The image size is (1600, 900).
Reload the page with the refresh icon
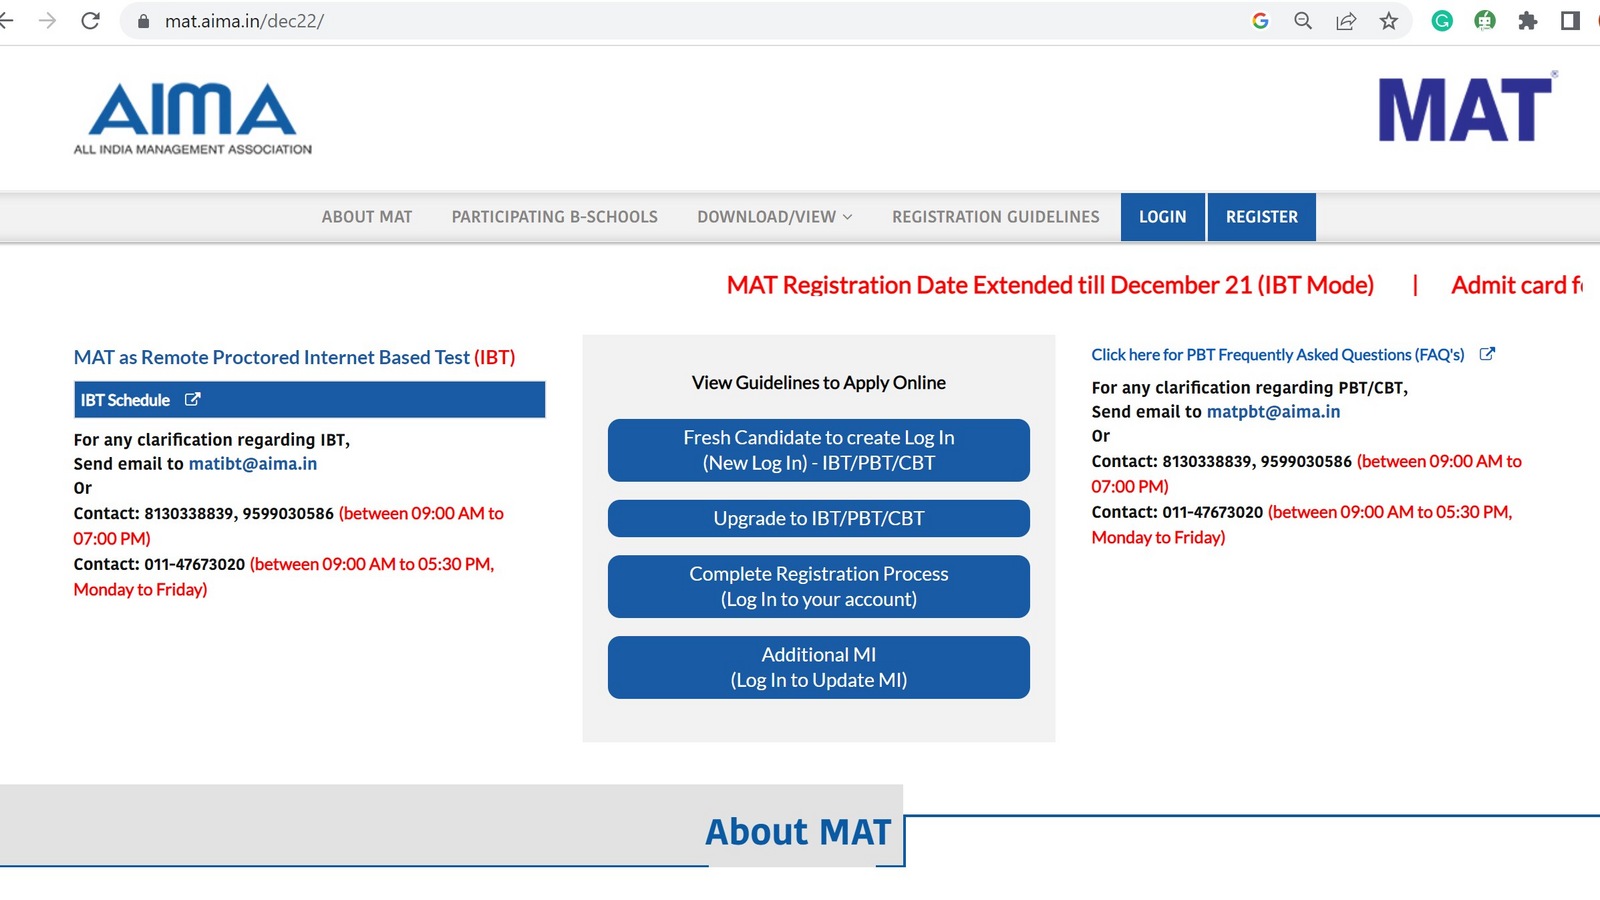point(90,19)
